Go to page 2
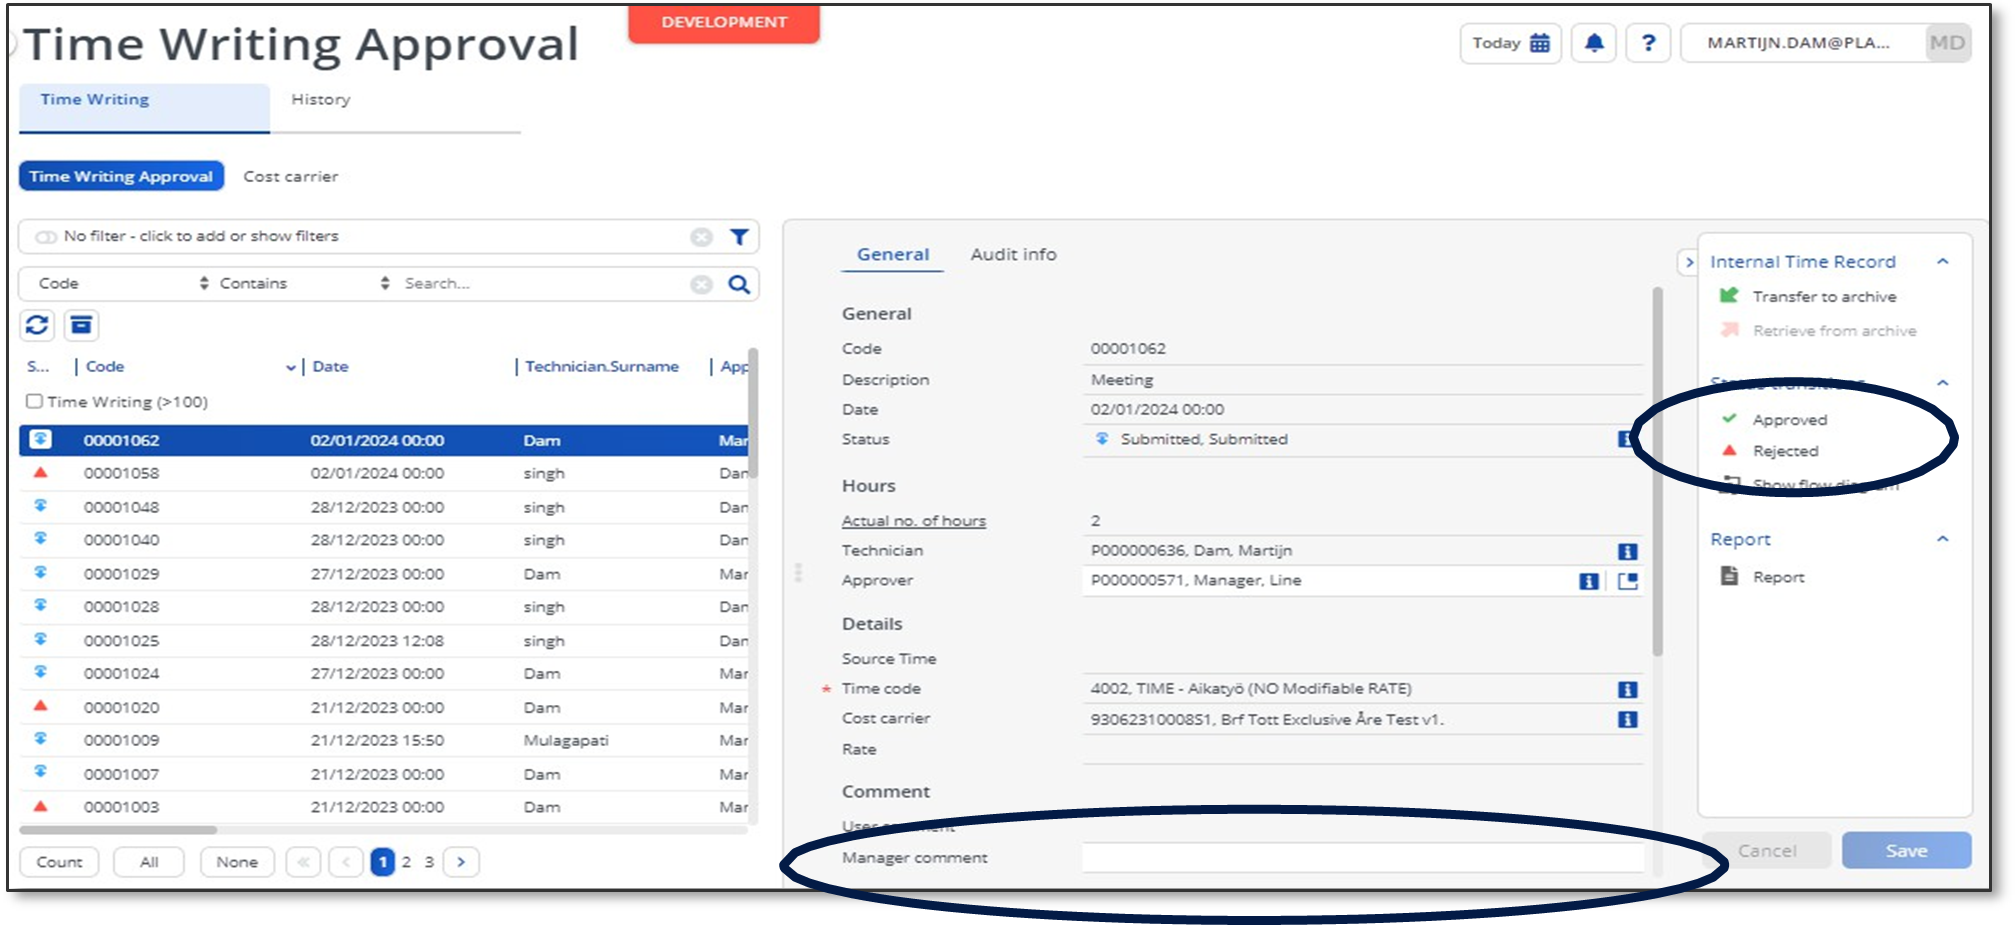 [x=406, y=862]
